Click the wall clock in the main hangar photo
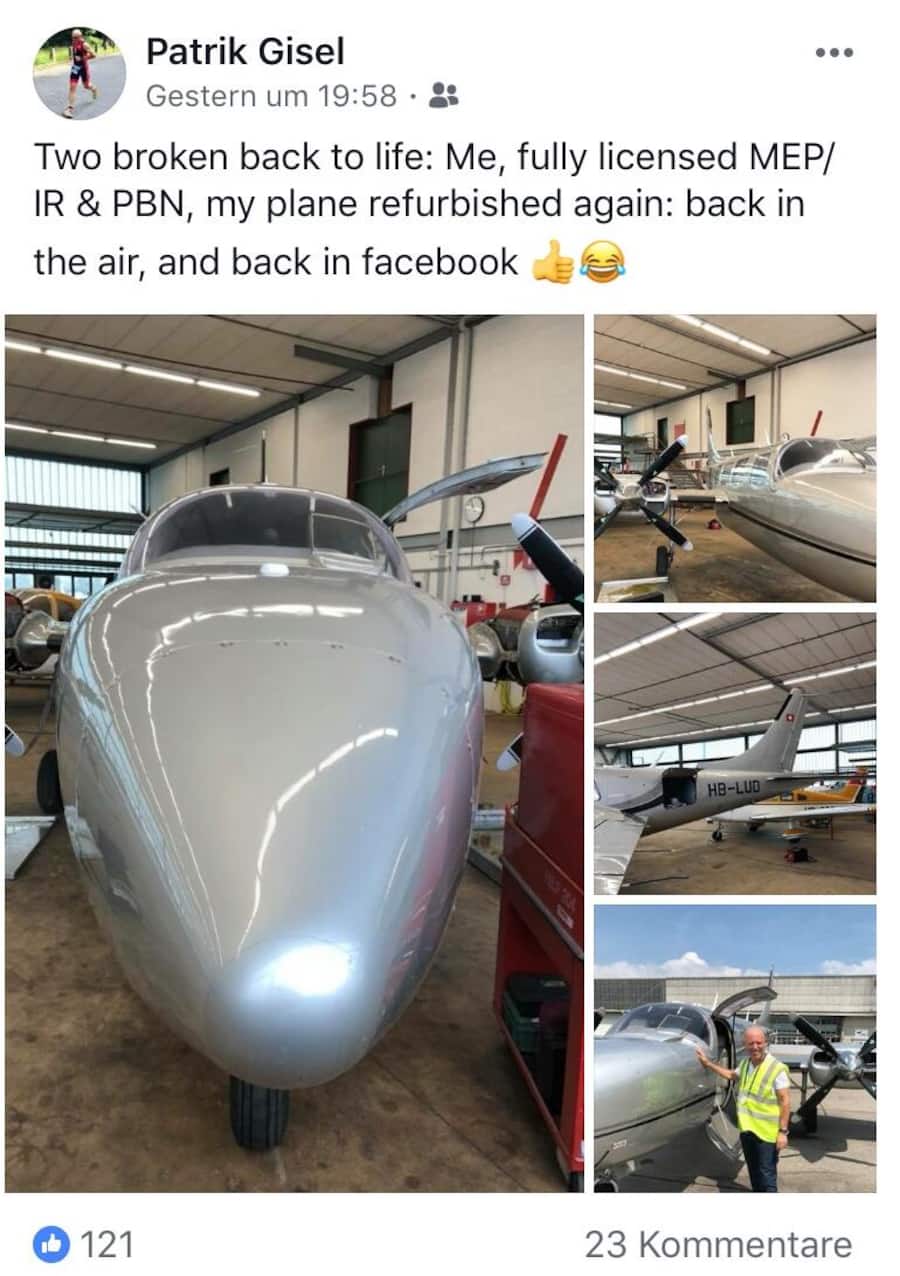900x1276 pixels. [473, 509]
